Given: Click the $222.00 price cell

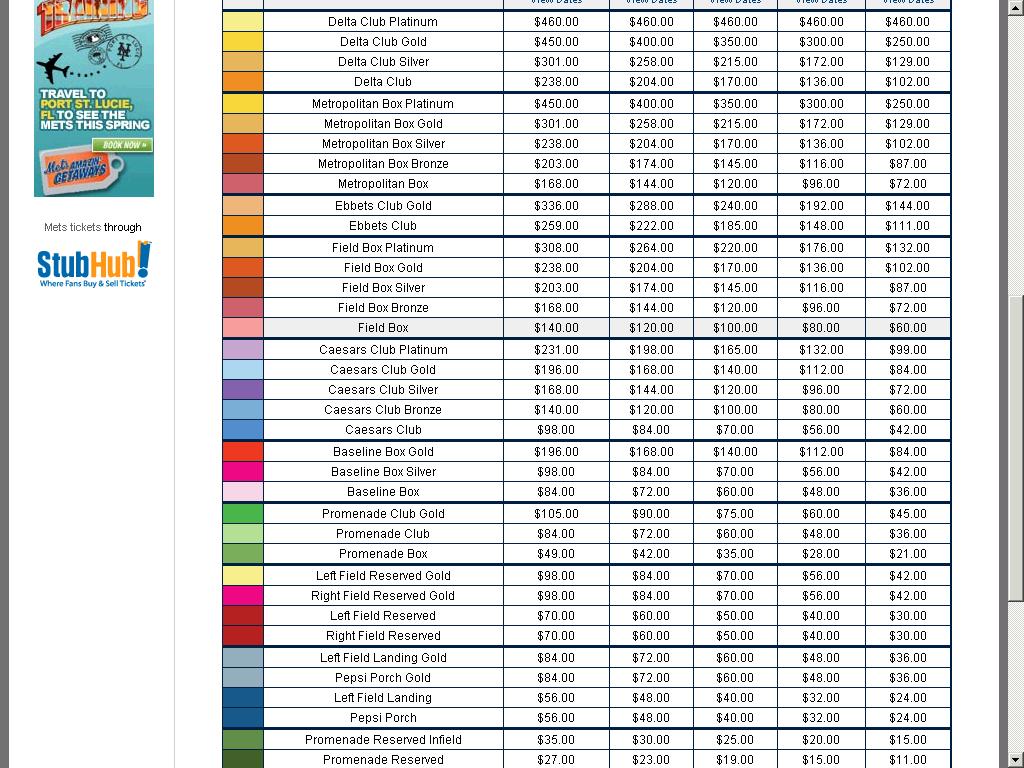Looking at the screenshot, I should (x=651, y=226).
